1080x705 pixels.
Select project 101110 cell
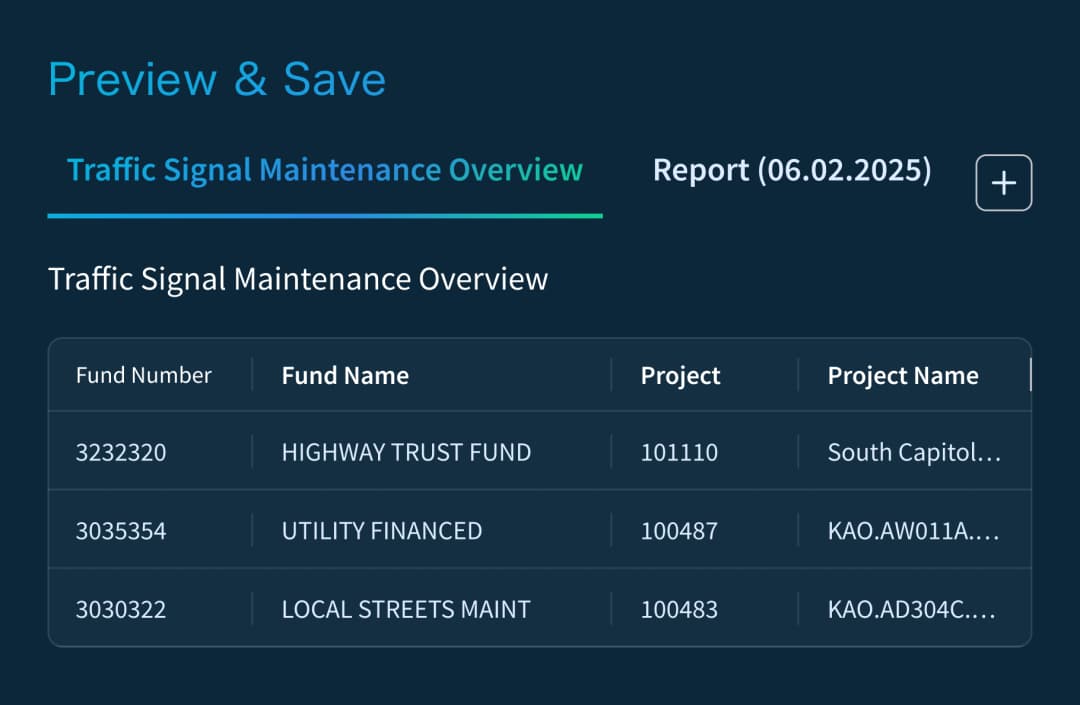(x=679, y=452)
